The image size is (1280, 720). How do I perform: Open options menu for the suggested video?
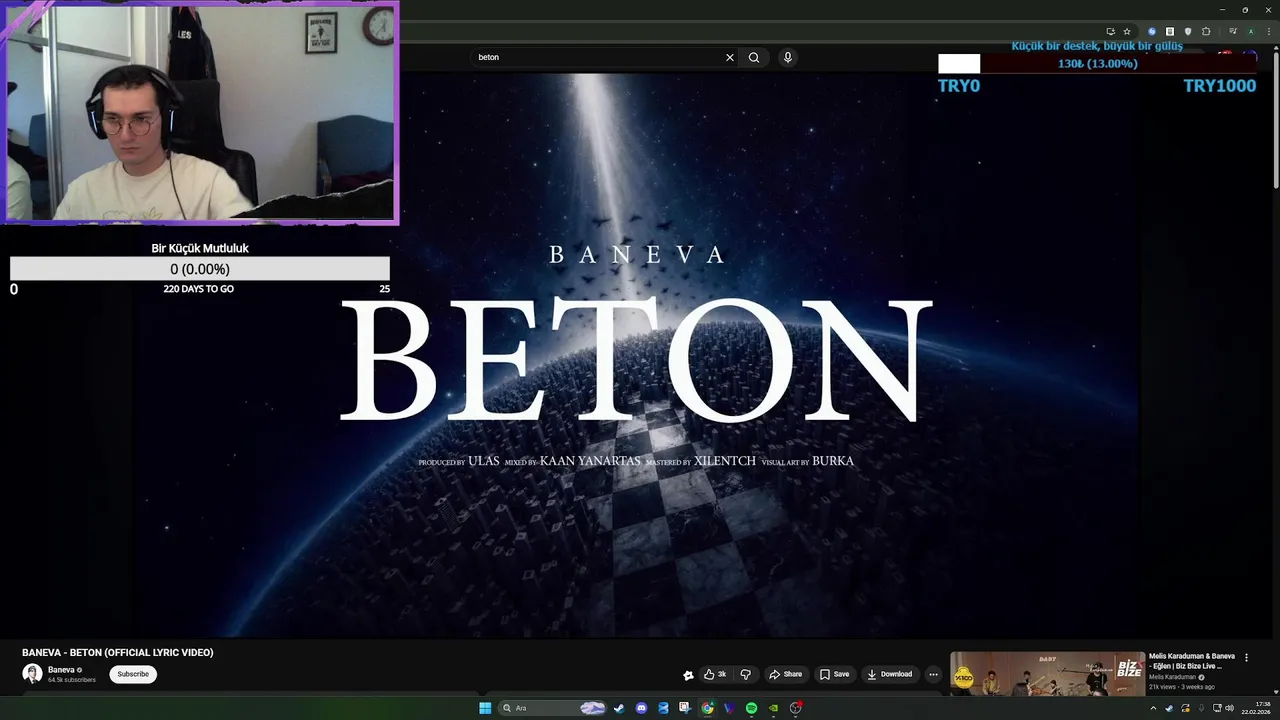pyautogui.click(x=1246, y=658)
